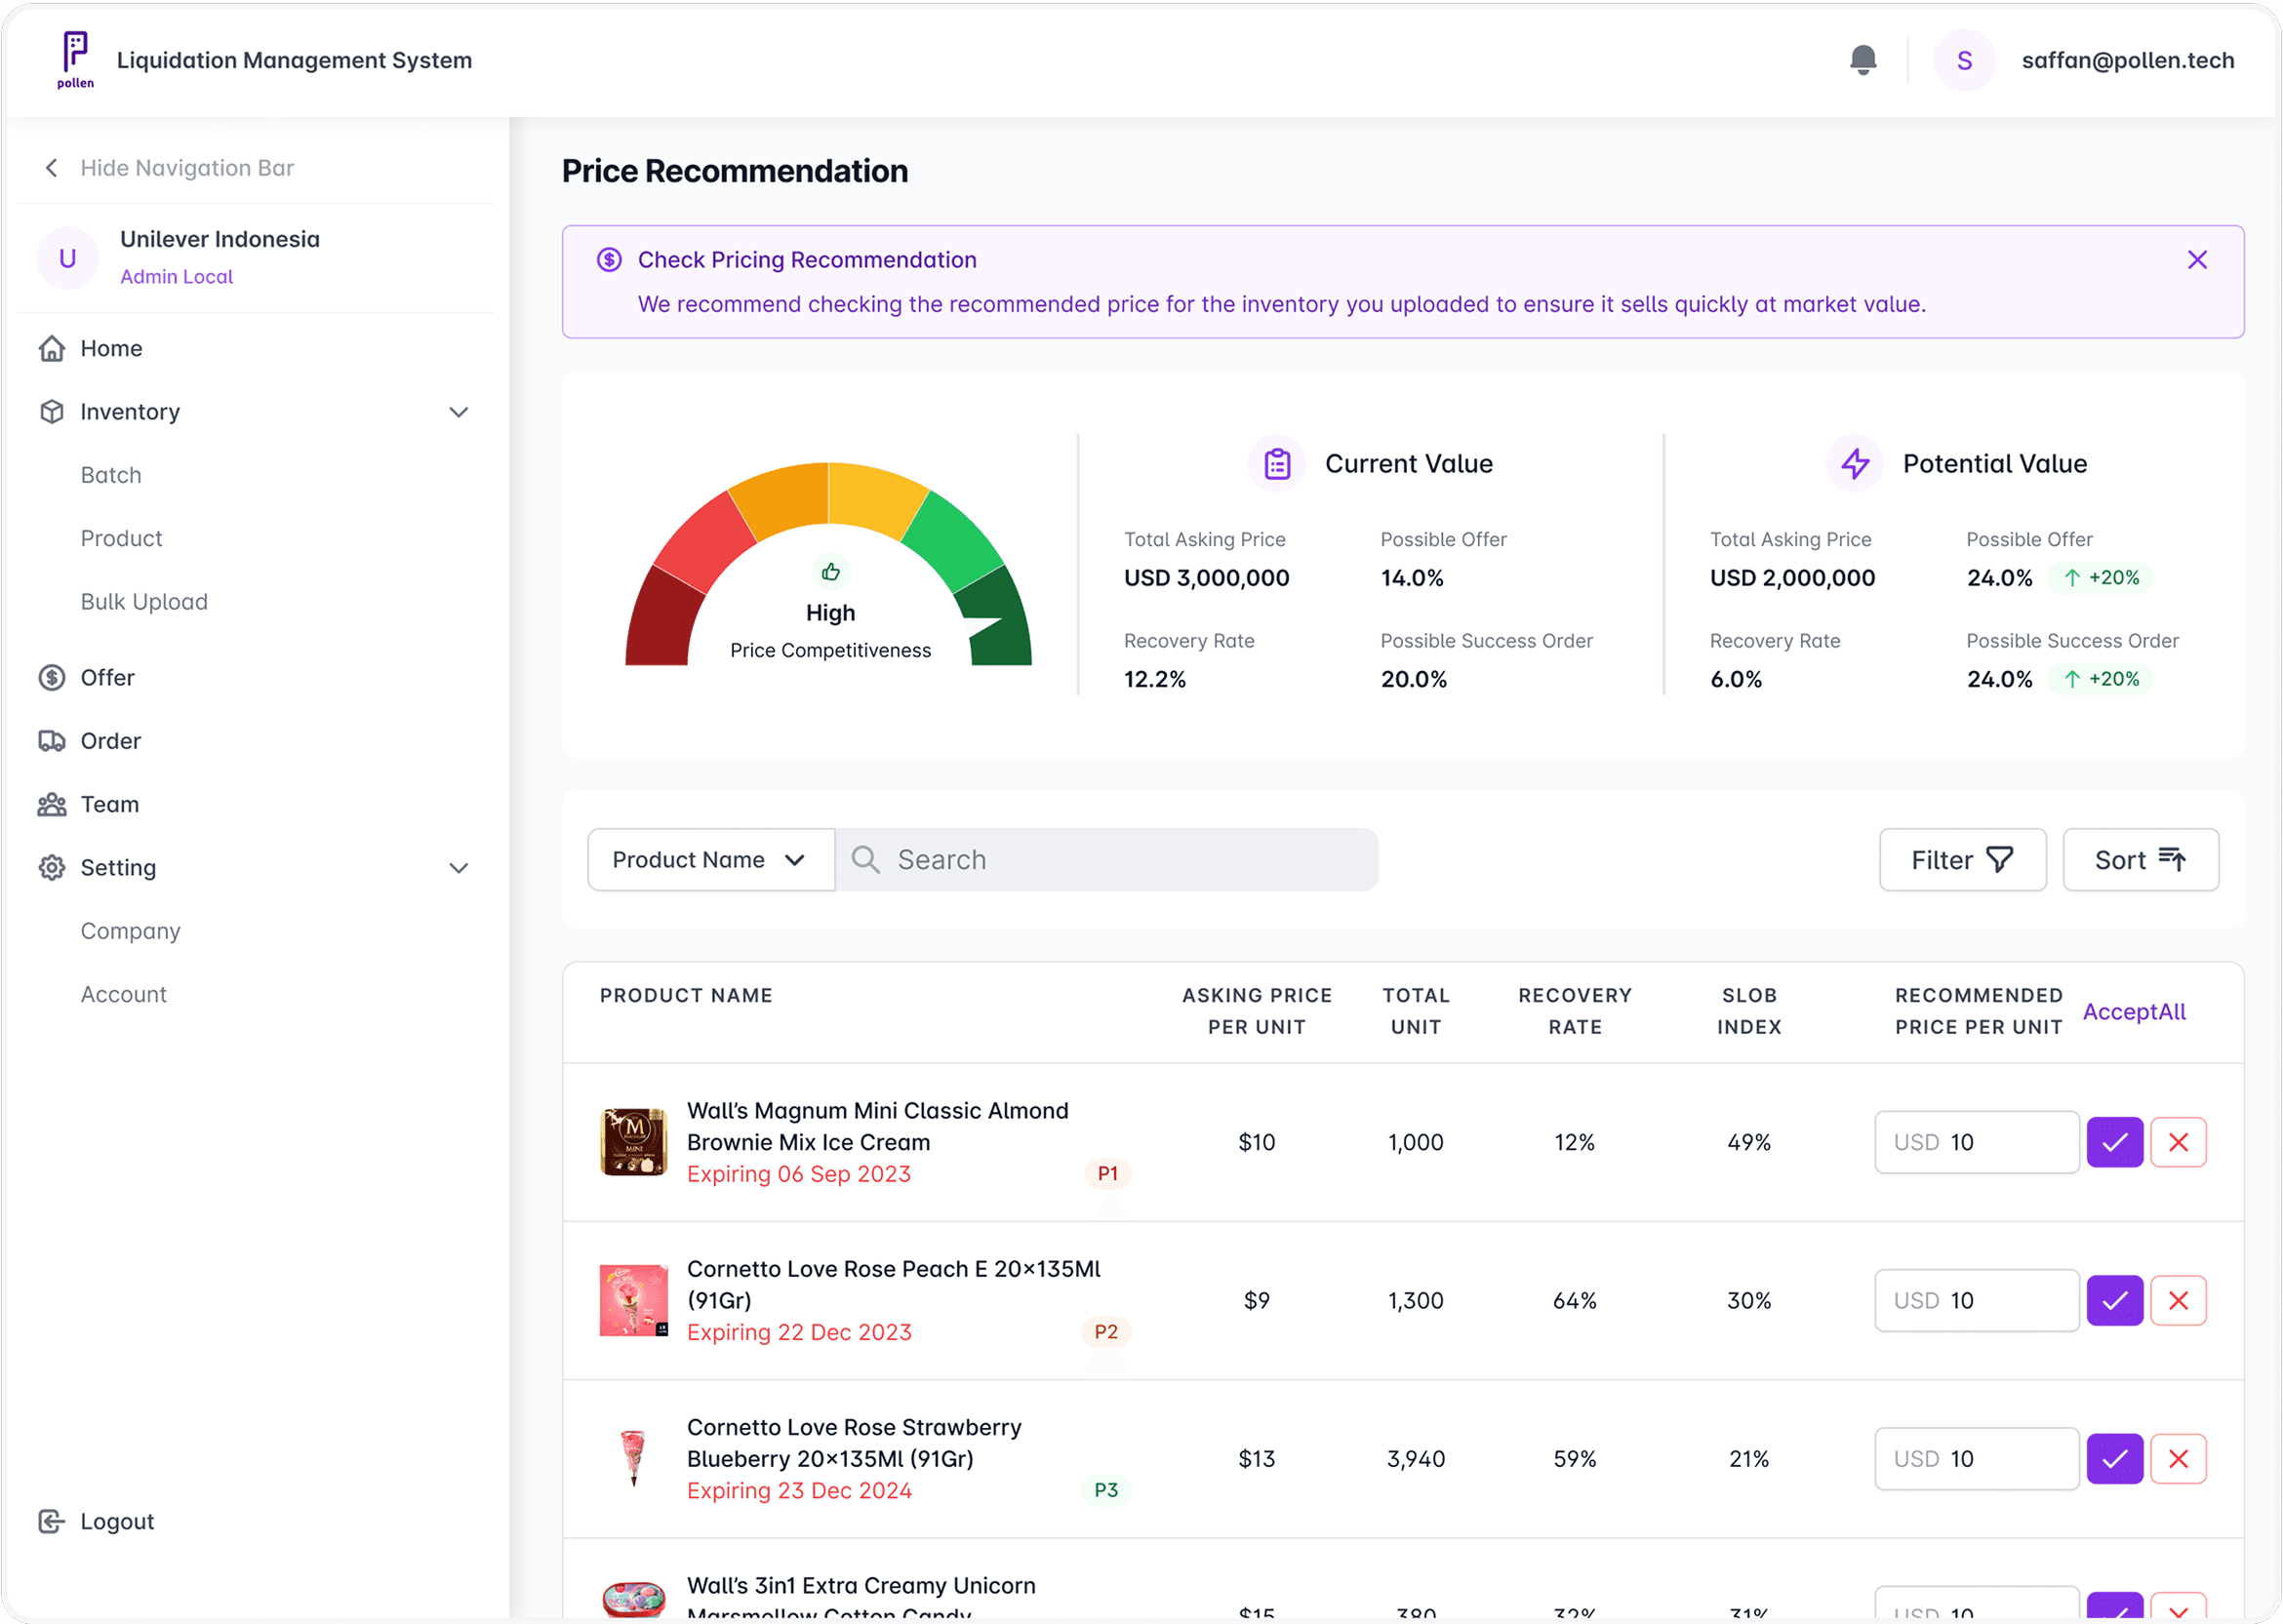Screen dimensions: 2283x1624
Task: Reject price for Cornetto Rose Peach
Action: [2177, 1300]
